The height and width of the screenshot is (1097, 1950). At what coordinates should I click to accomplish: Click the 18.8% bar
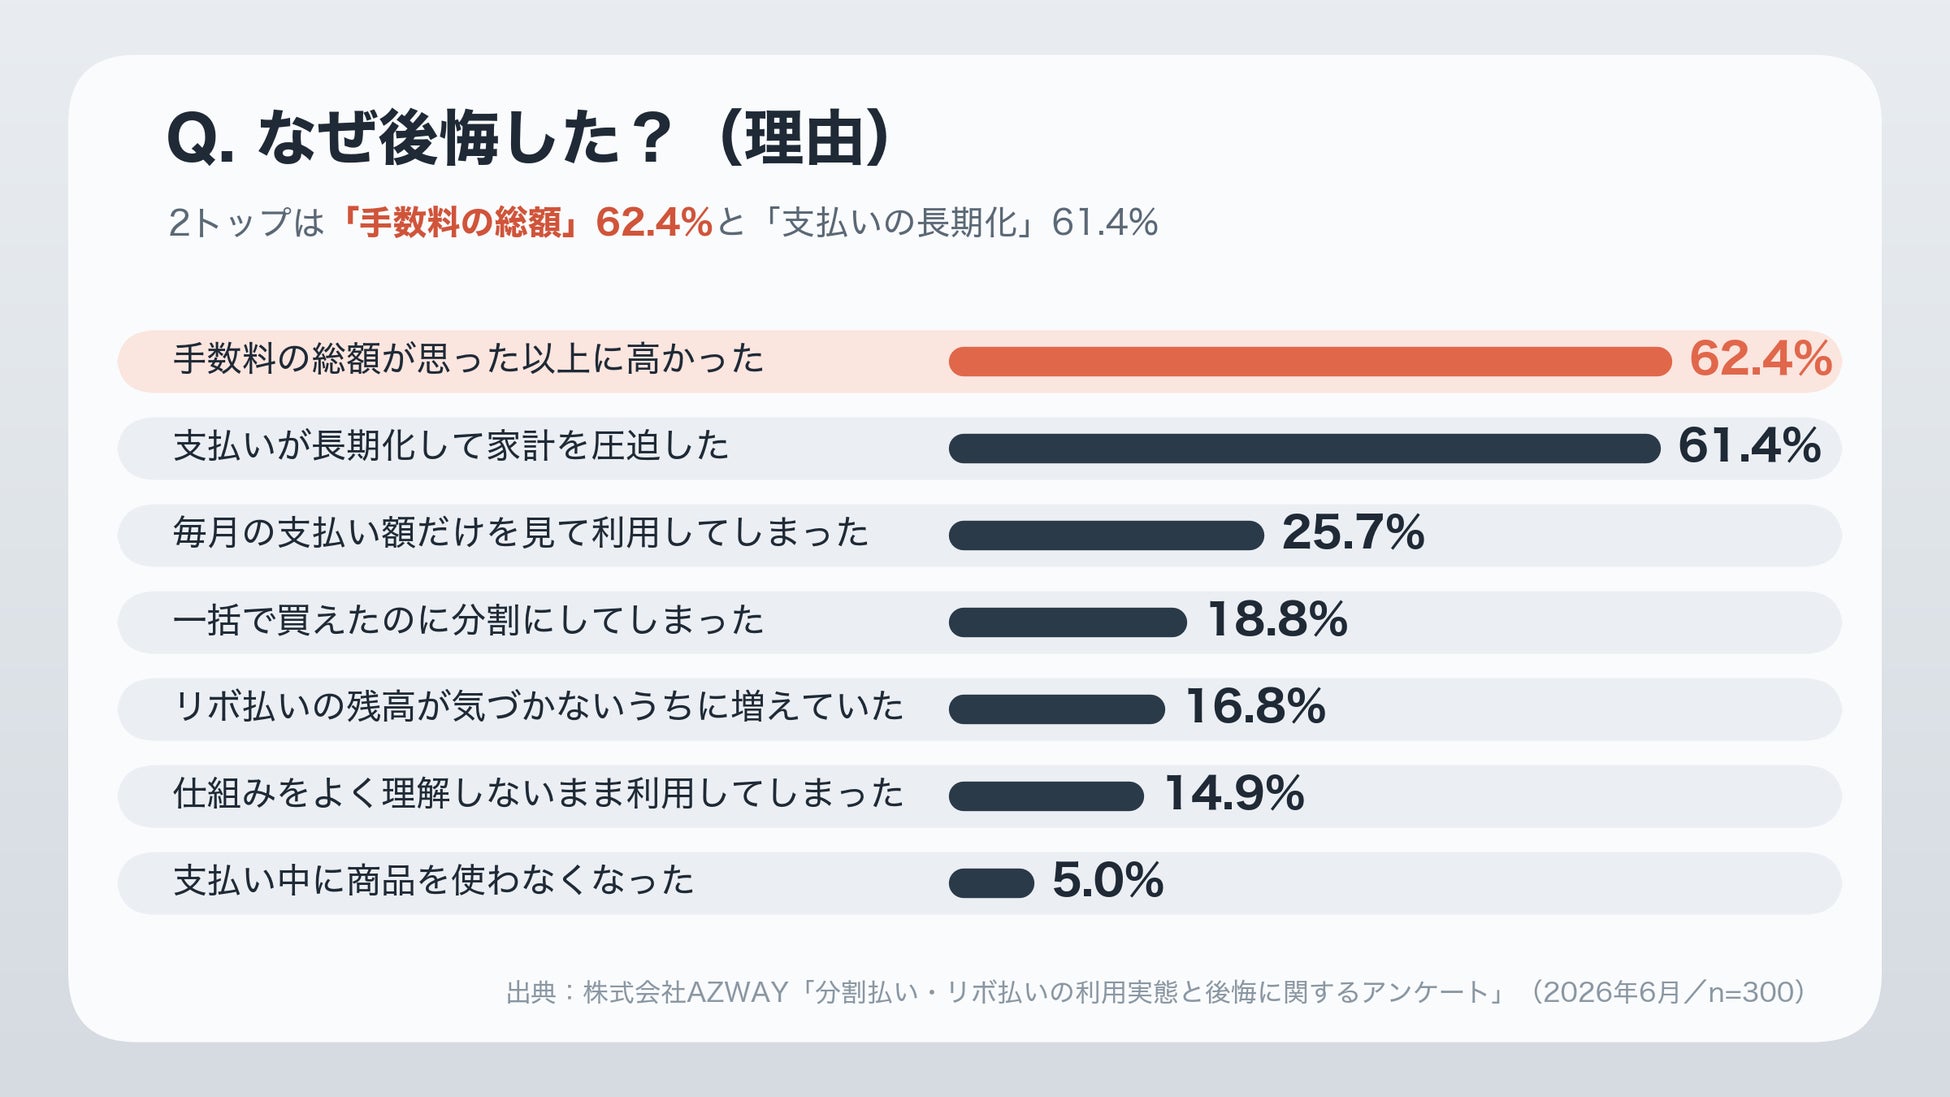tap(1067, 623)
